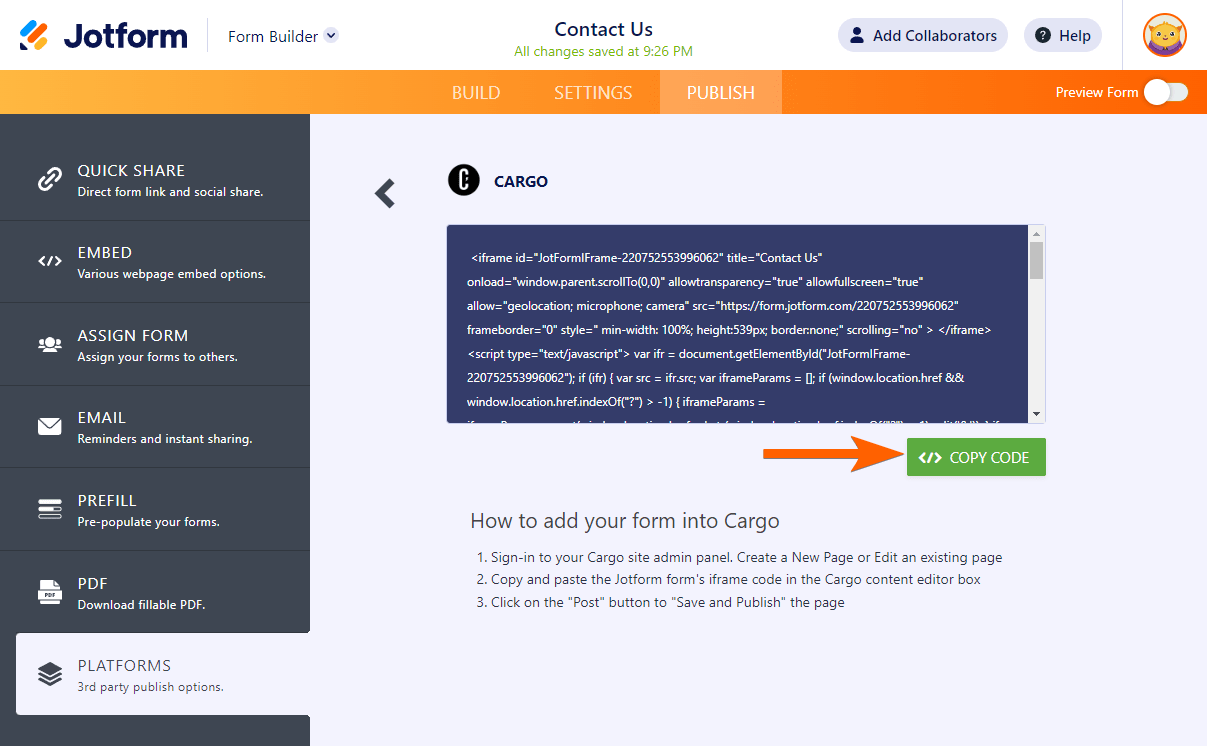Open the Email sidebar section
Viewport: 1207px width, 746px height.
coord(155,427)
